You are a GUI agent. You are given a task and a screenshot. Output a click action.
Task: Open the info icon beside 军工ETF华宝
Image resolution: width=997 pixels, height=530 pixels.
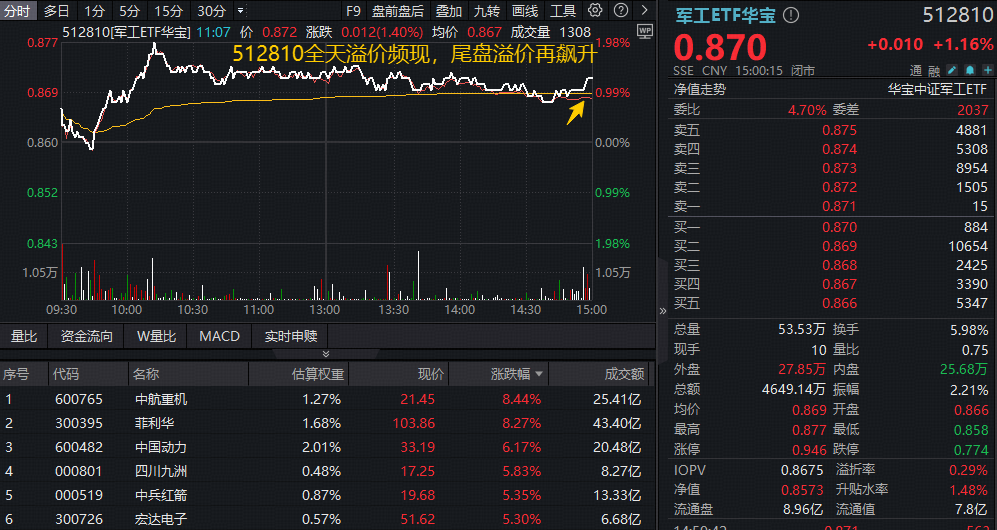click(790, 15)
